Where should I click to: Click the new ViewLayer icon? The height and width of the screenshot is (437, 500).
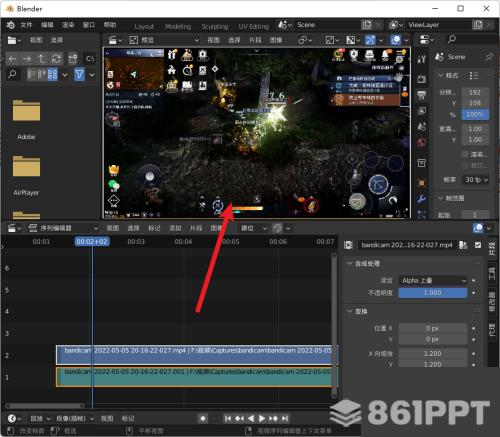click(478, 25)
